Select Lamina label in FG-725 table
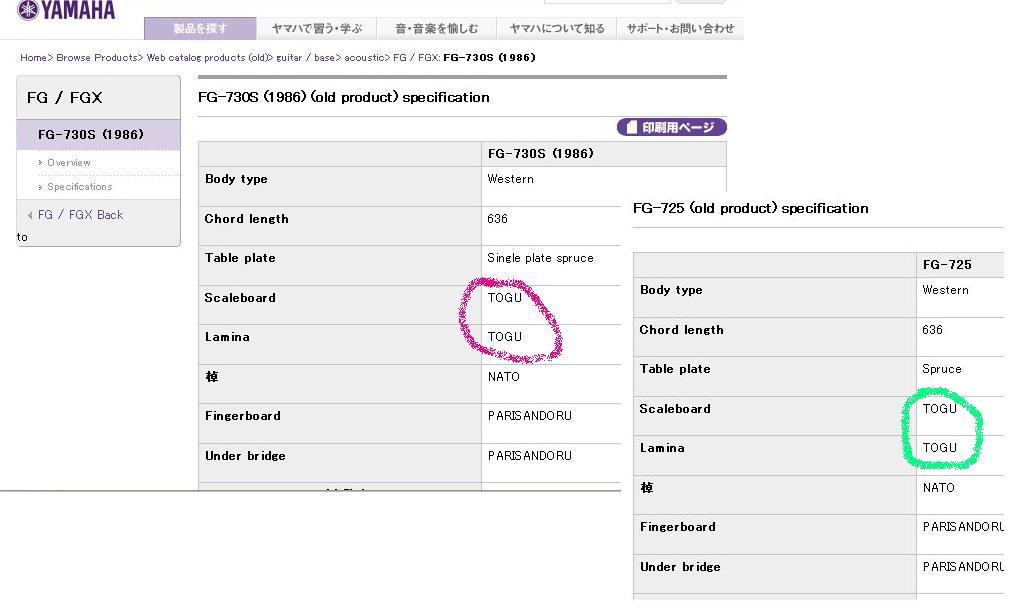Screen dimensions: 1026x615 tap(662, 449)
